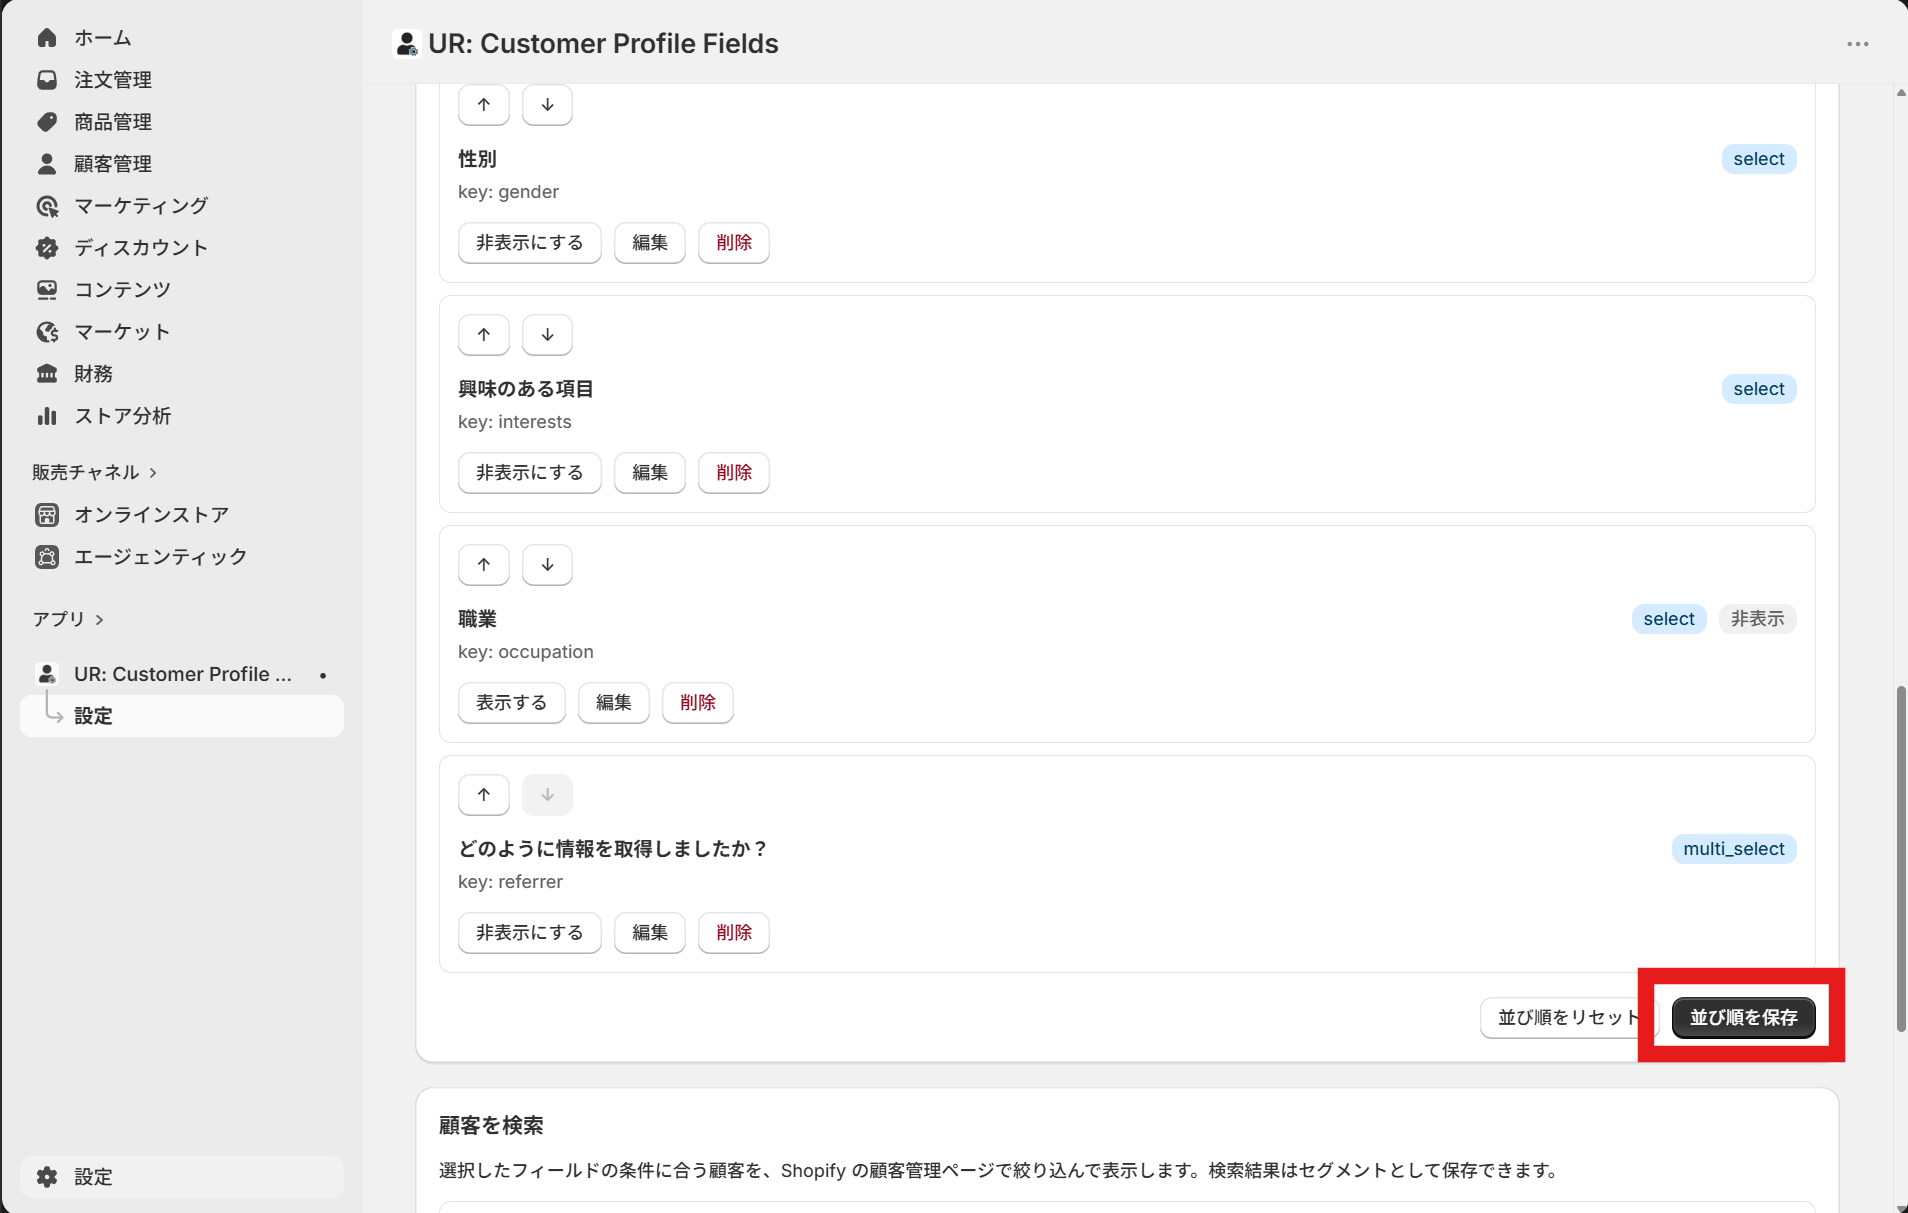Screen dimensions: 1908x1213
Task: Click app icon next to page title
Action: click(406, 44)
